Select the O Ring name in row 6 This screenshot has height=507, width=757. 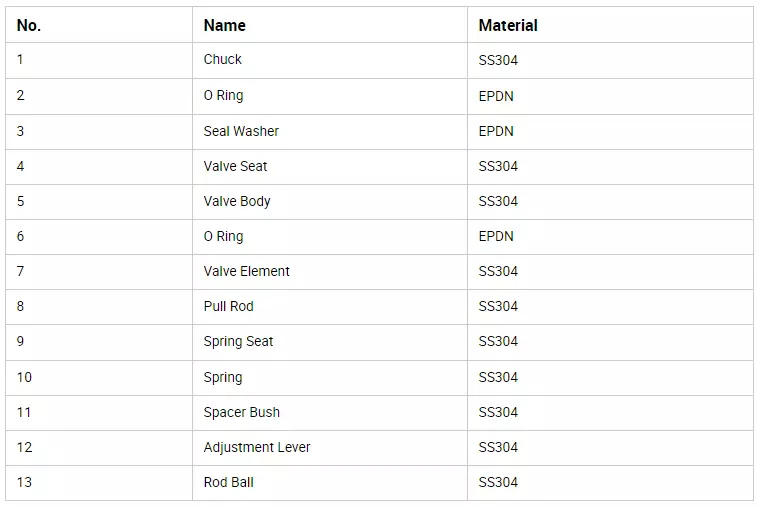click(x=223, y=236)
